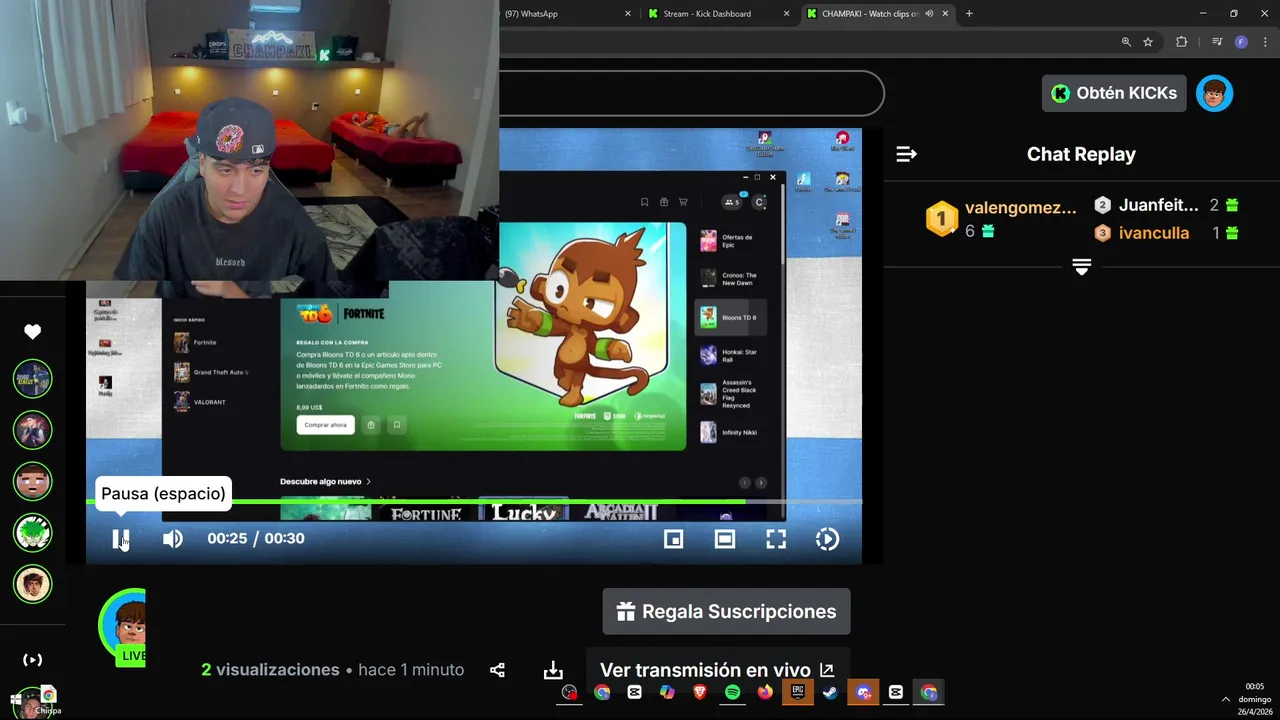
Task: Mute the CHAMPAKI tab audio indicator
Action: pos(929,14)
